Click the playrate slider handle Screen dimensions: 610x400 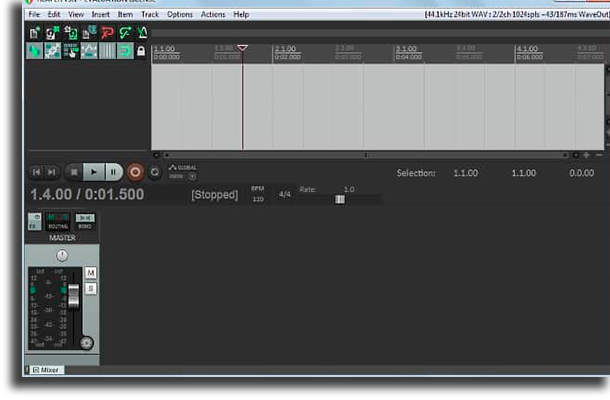(x=340, y=199)
